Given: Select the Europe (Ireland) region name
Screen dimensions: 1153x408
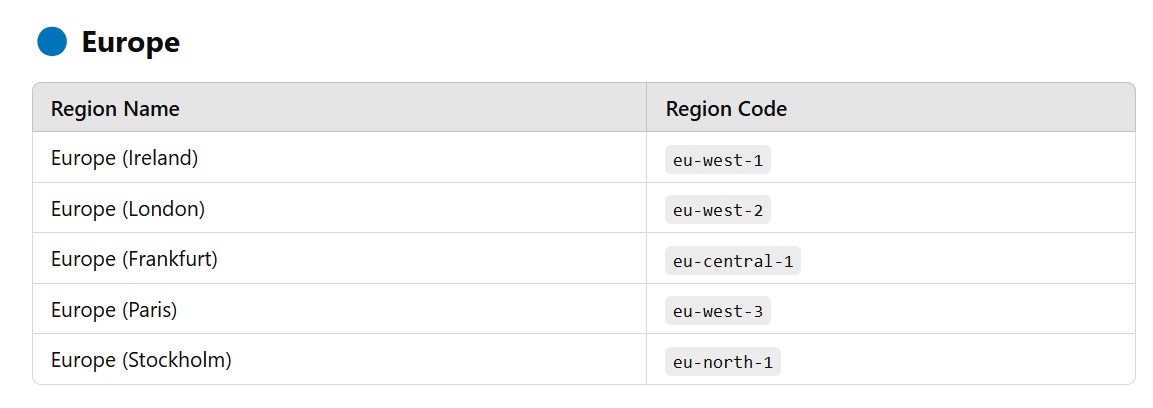Looking at the screenshot, I should [x=124, y=158].
